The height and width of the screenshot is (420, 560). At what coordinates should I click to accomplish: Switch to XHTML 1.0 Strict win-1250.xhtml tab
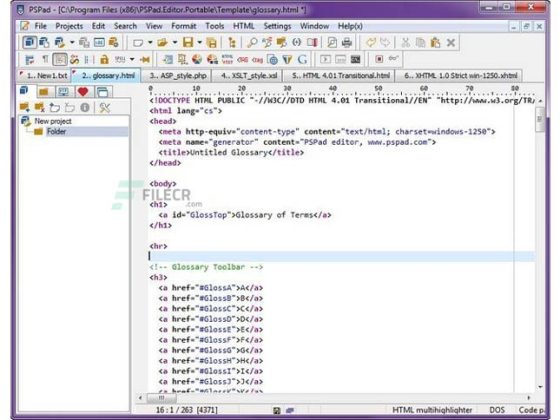(459, 76)
